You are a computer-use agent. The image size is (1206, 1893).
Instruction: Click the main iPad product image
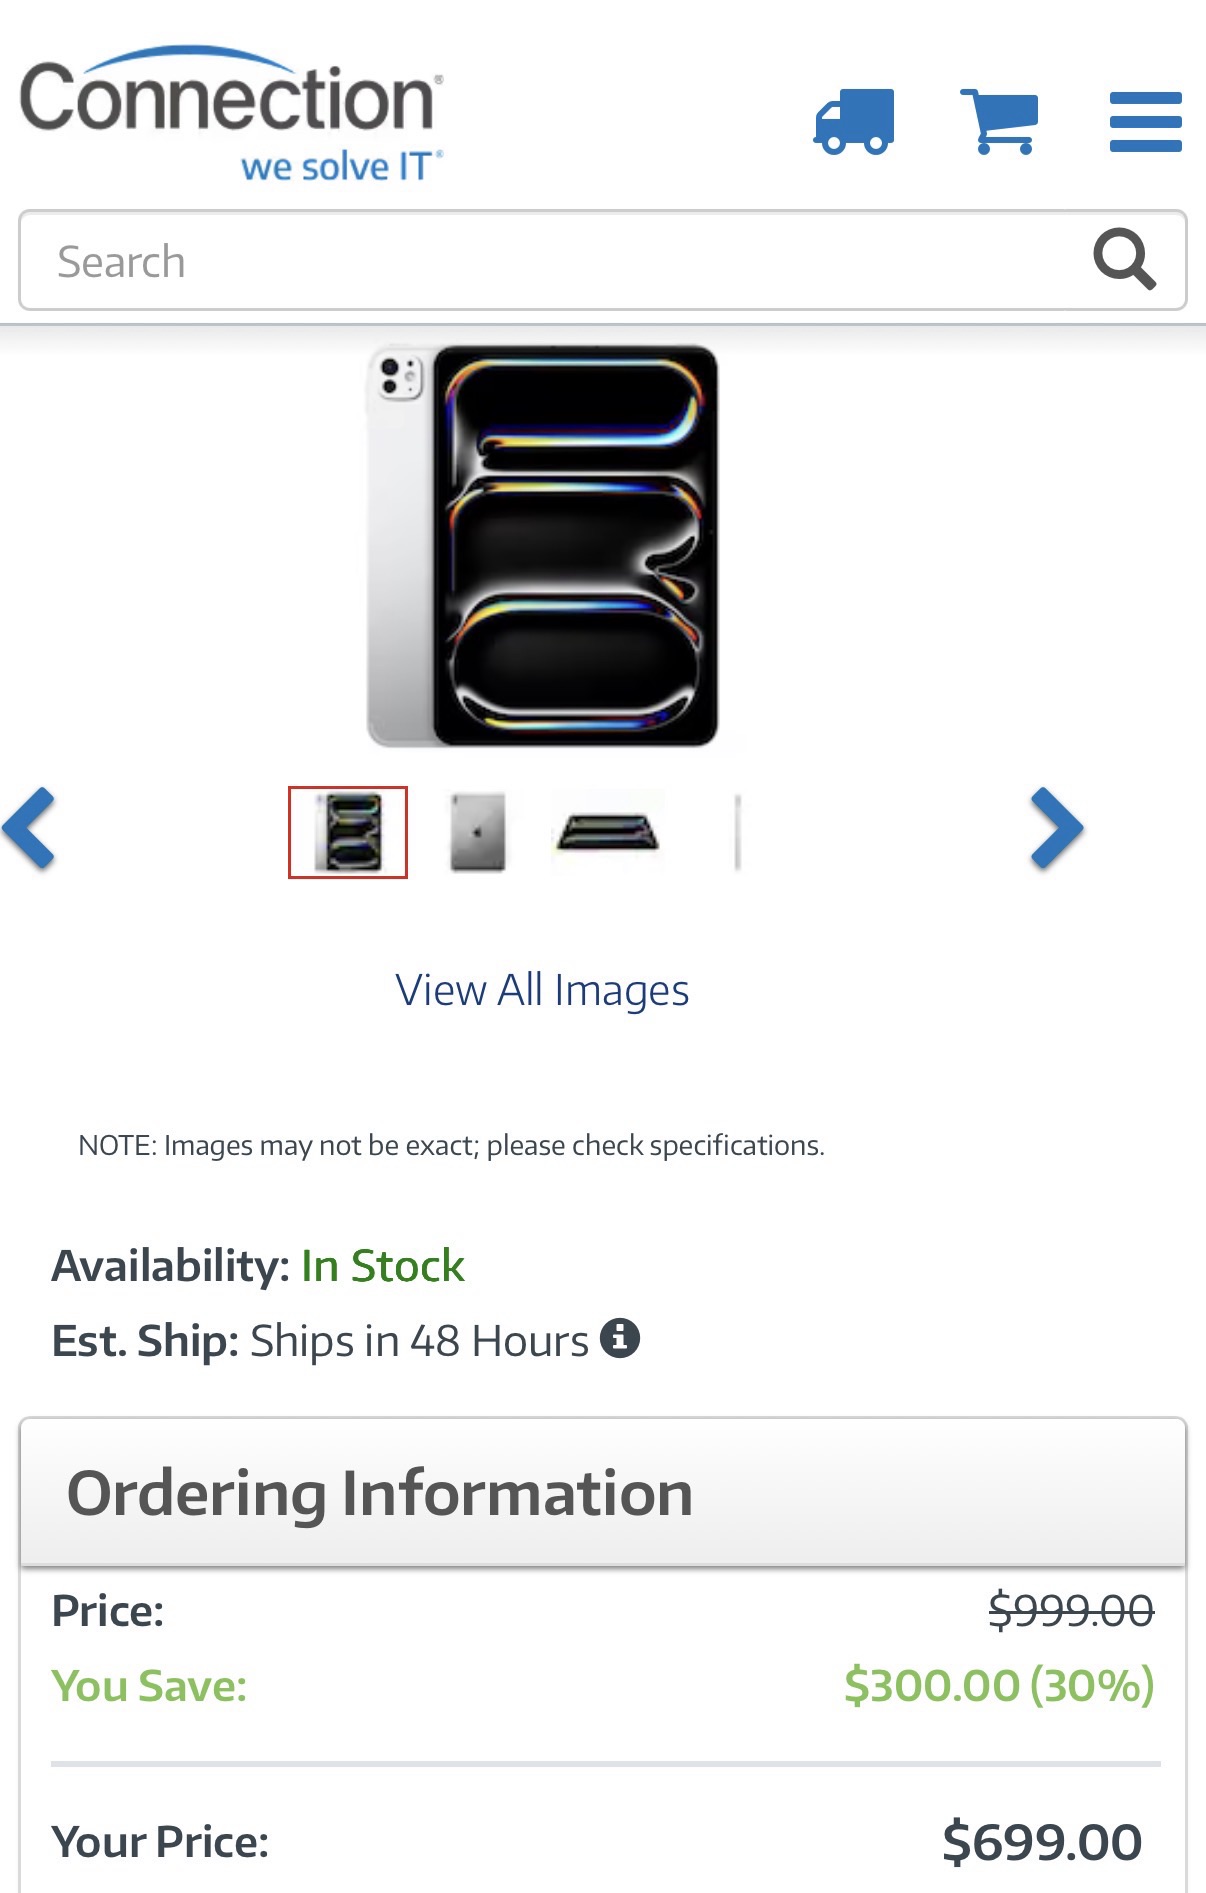(x=543, y=546)
